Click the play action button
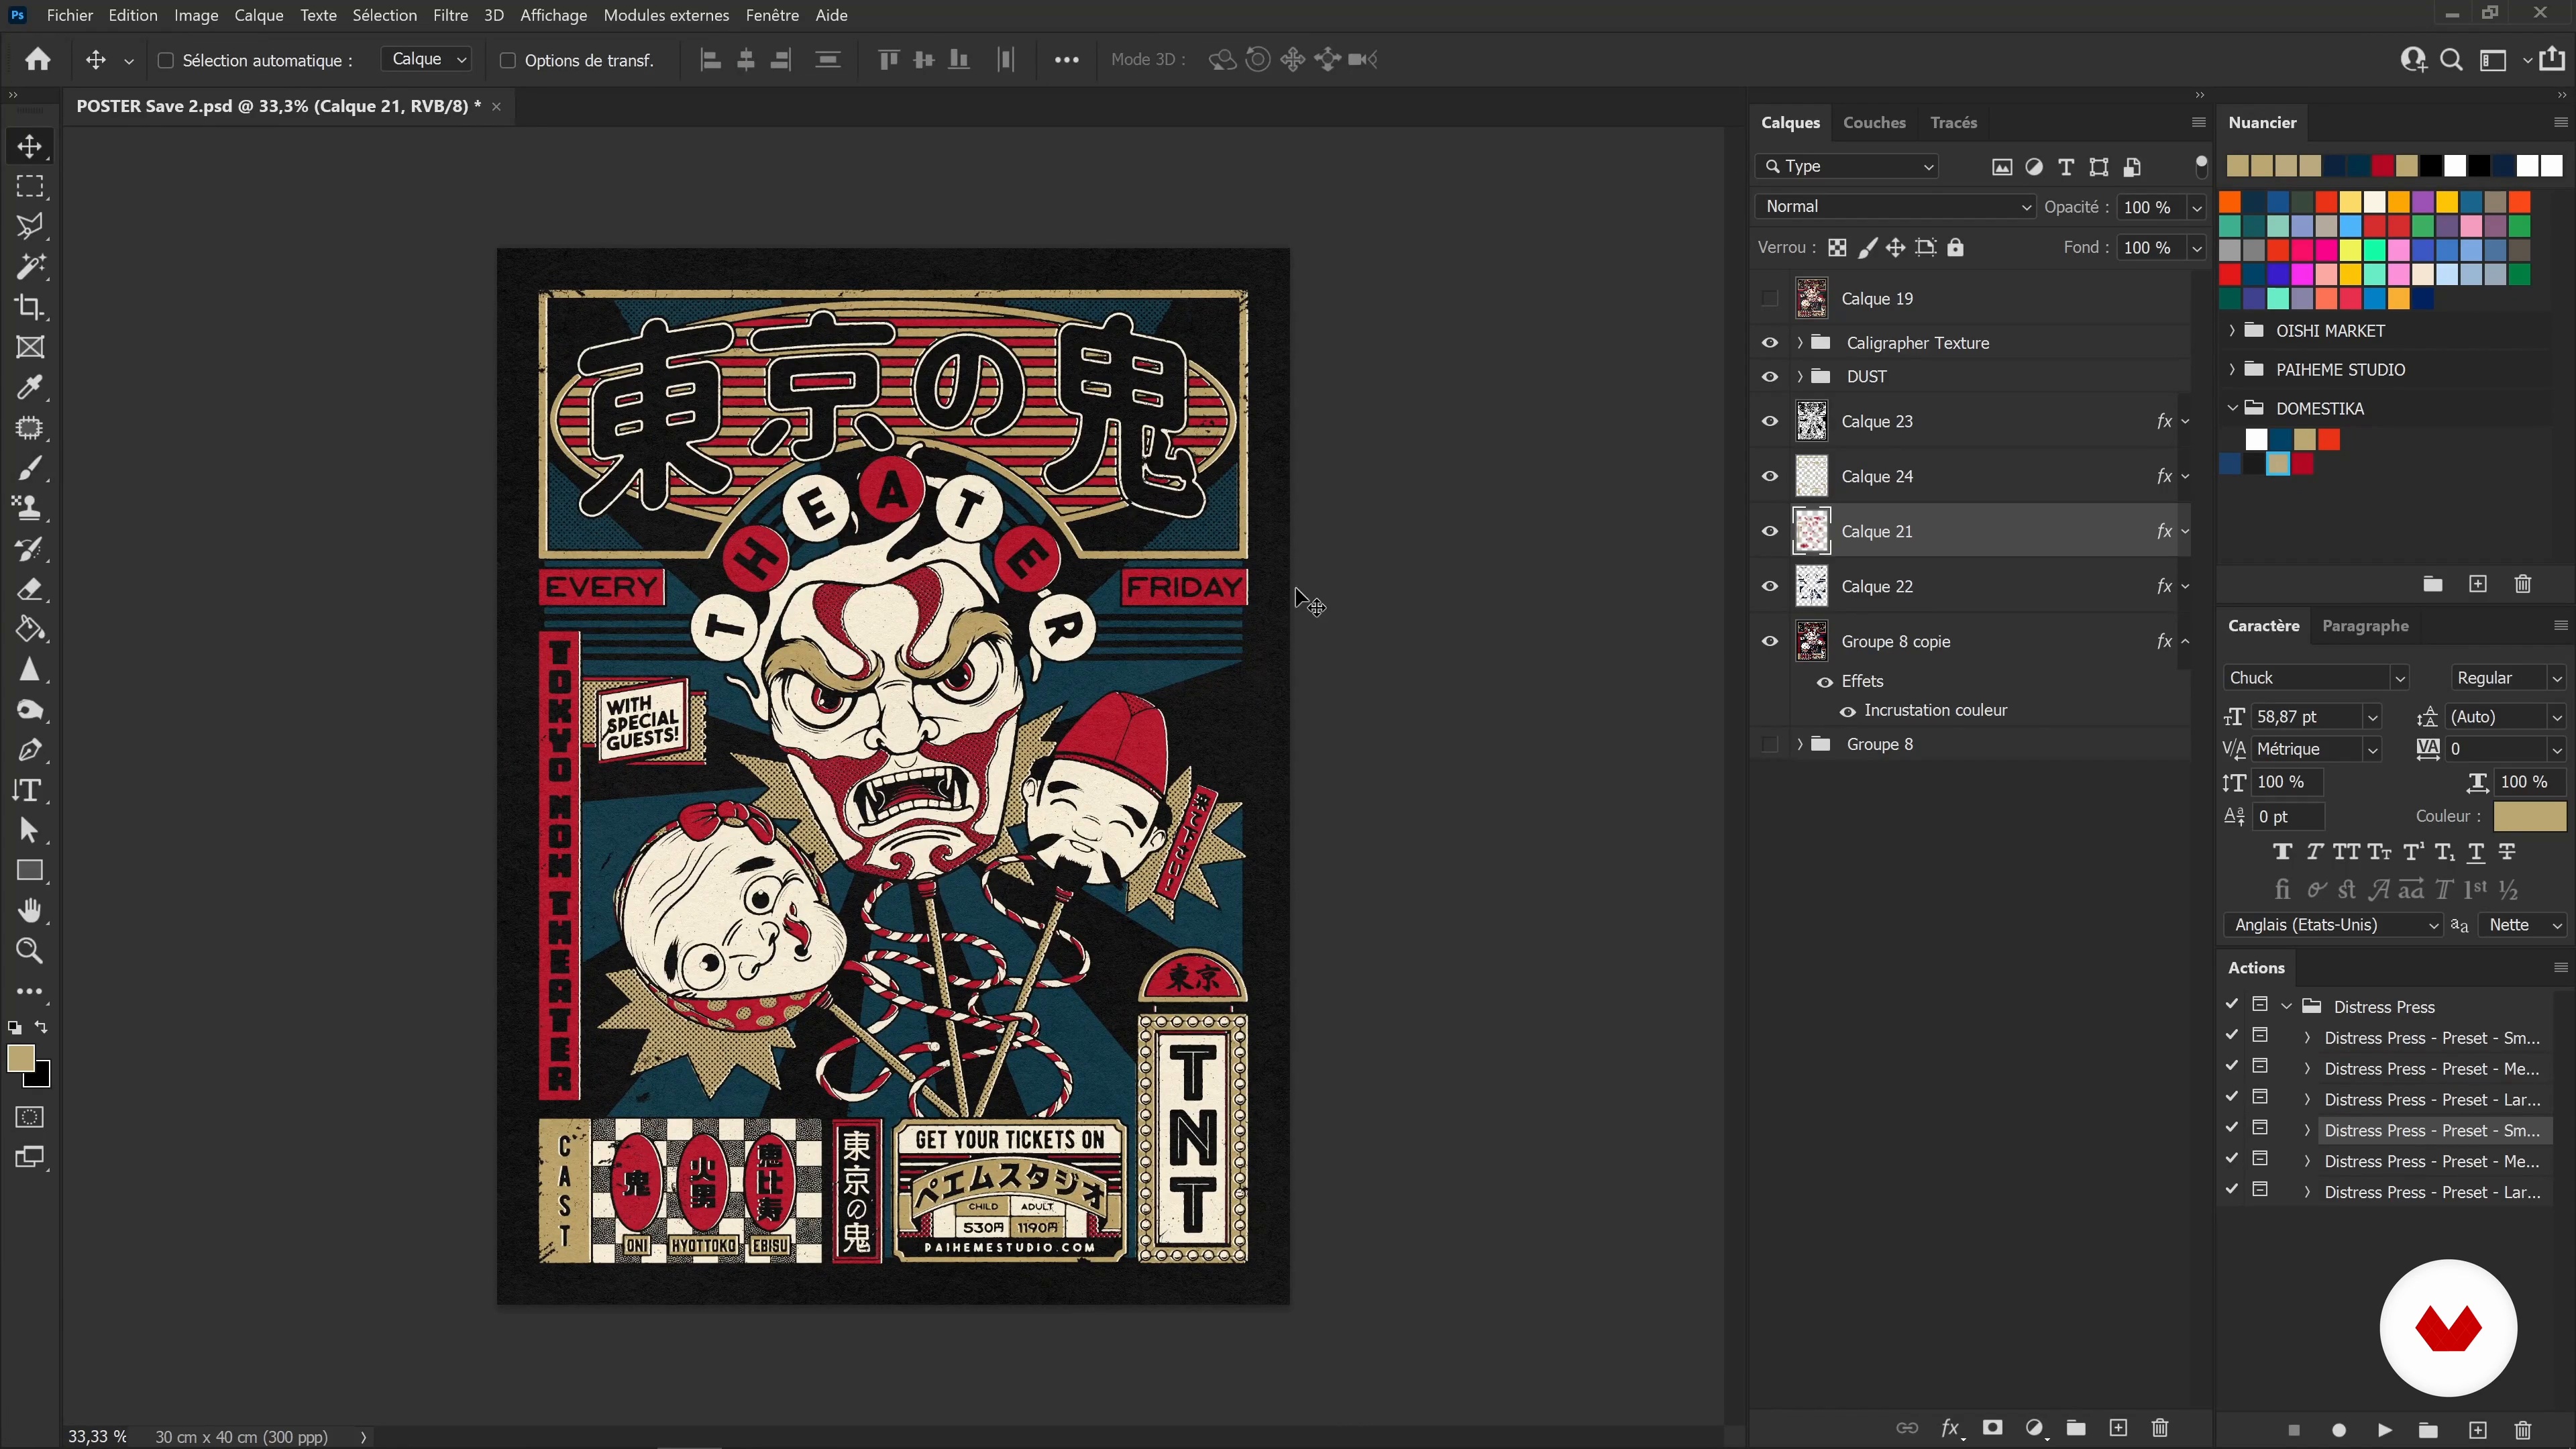Image resolution: width=2576 pixels, height=1449 pixels. [2385, 1430]
